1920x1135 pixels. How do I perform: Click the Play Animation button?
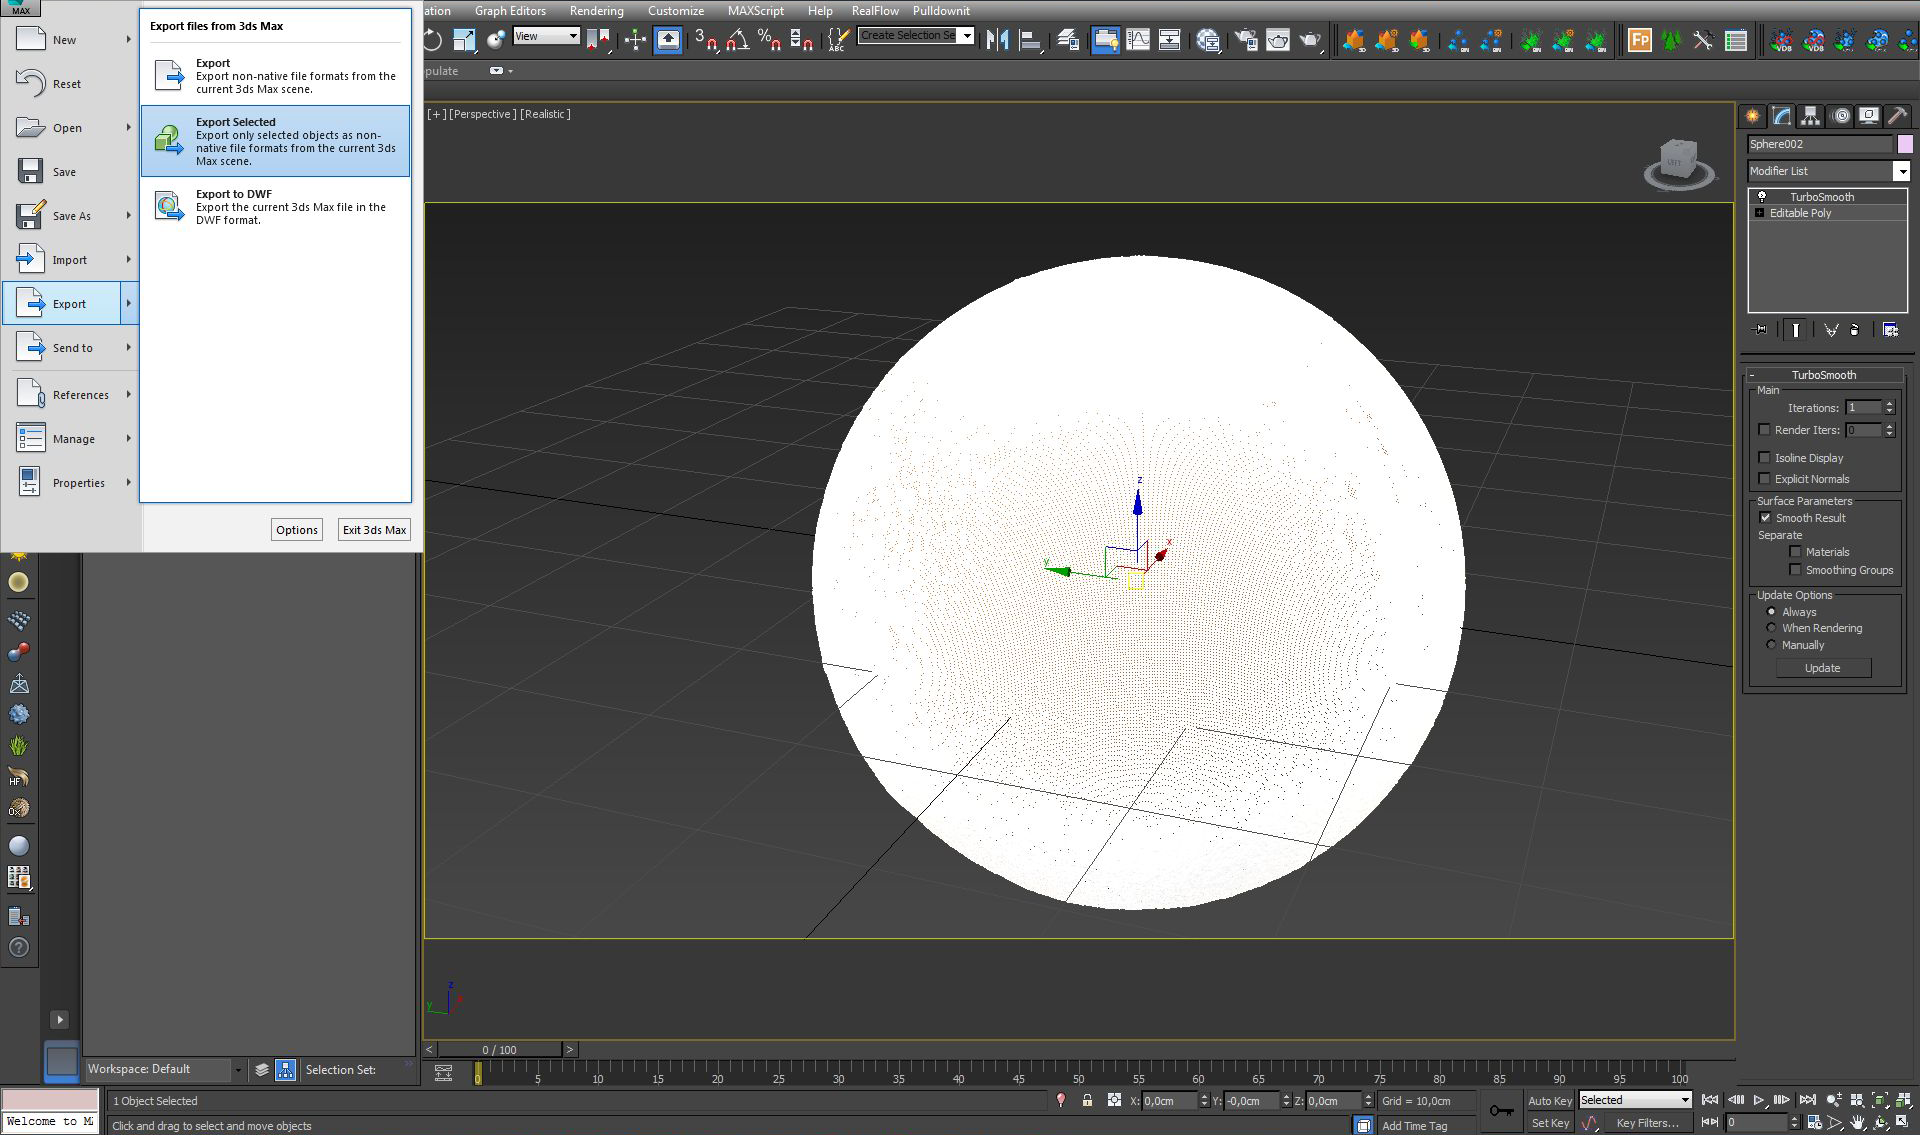coord(1759,1100)
